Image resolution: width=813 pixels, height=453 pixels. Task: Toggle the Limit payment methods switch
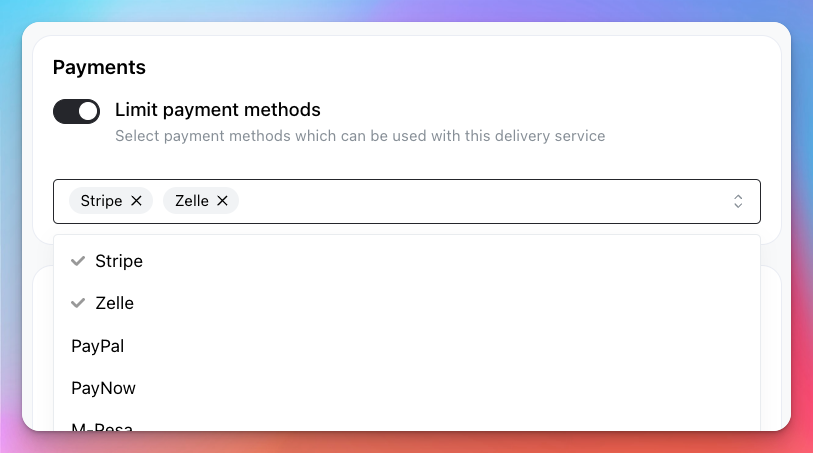(x=76, y=111)
